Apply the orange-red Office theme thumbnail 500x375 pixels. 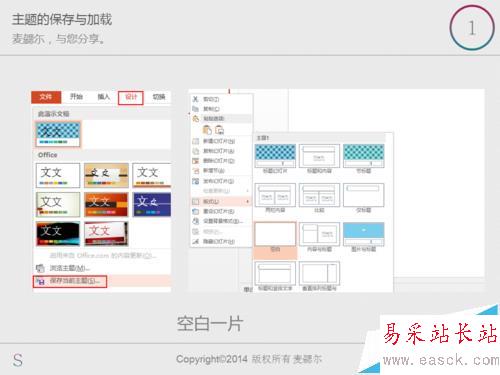click(x=106, y=204)
